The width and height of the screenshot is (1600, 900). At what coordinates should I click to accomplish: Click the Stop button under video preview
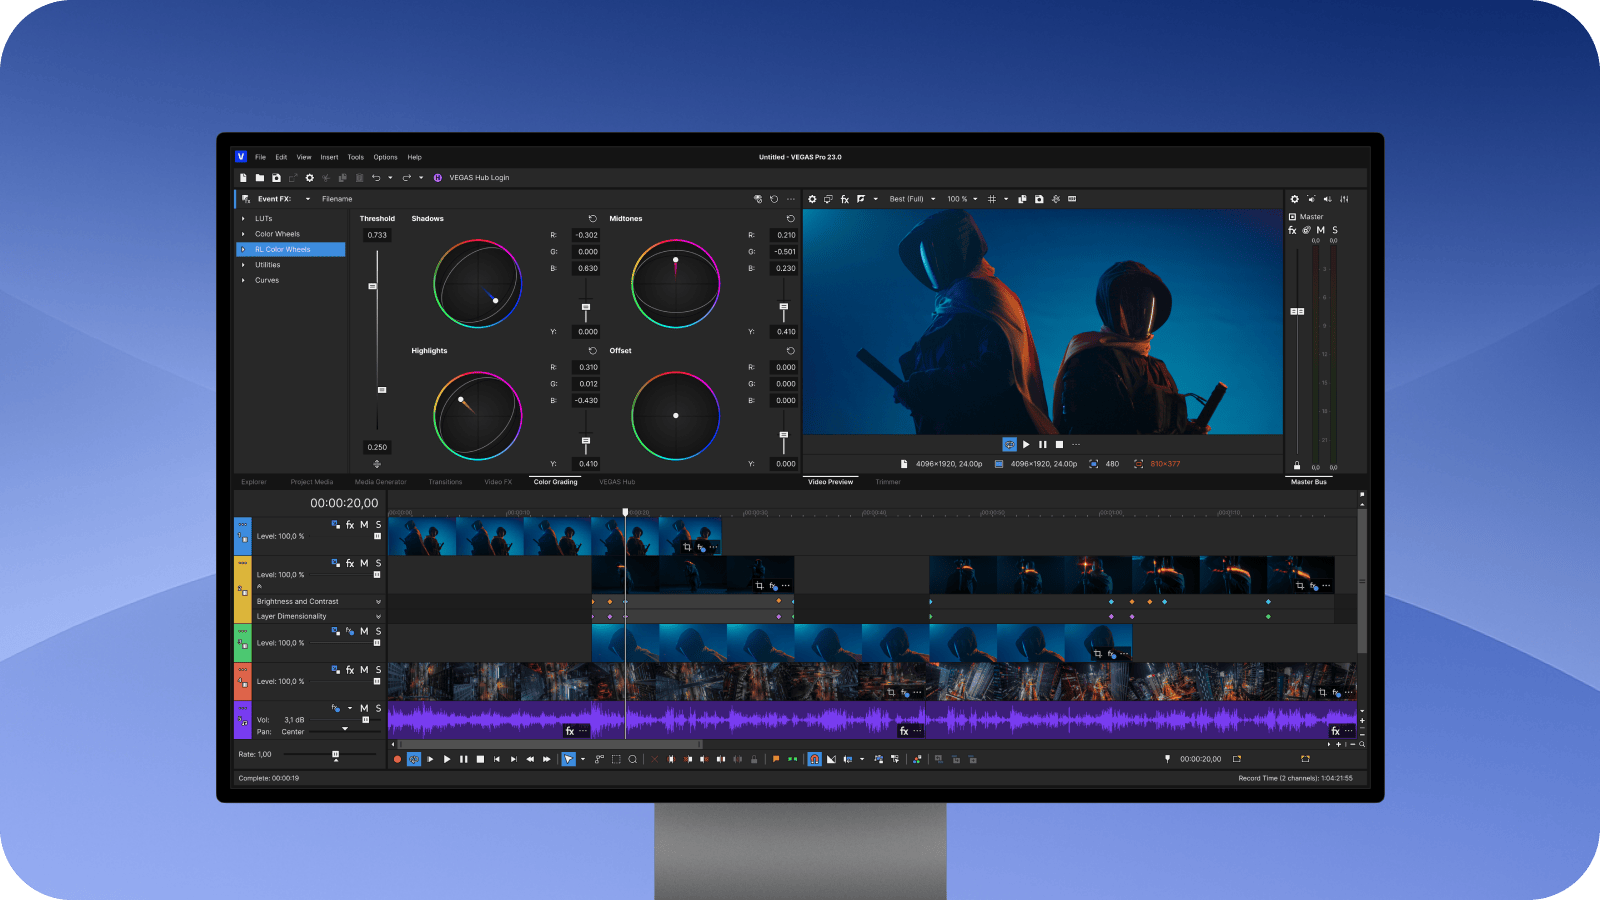click(1059, 444)
